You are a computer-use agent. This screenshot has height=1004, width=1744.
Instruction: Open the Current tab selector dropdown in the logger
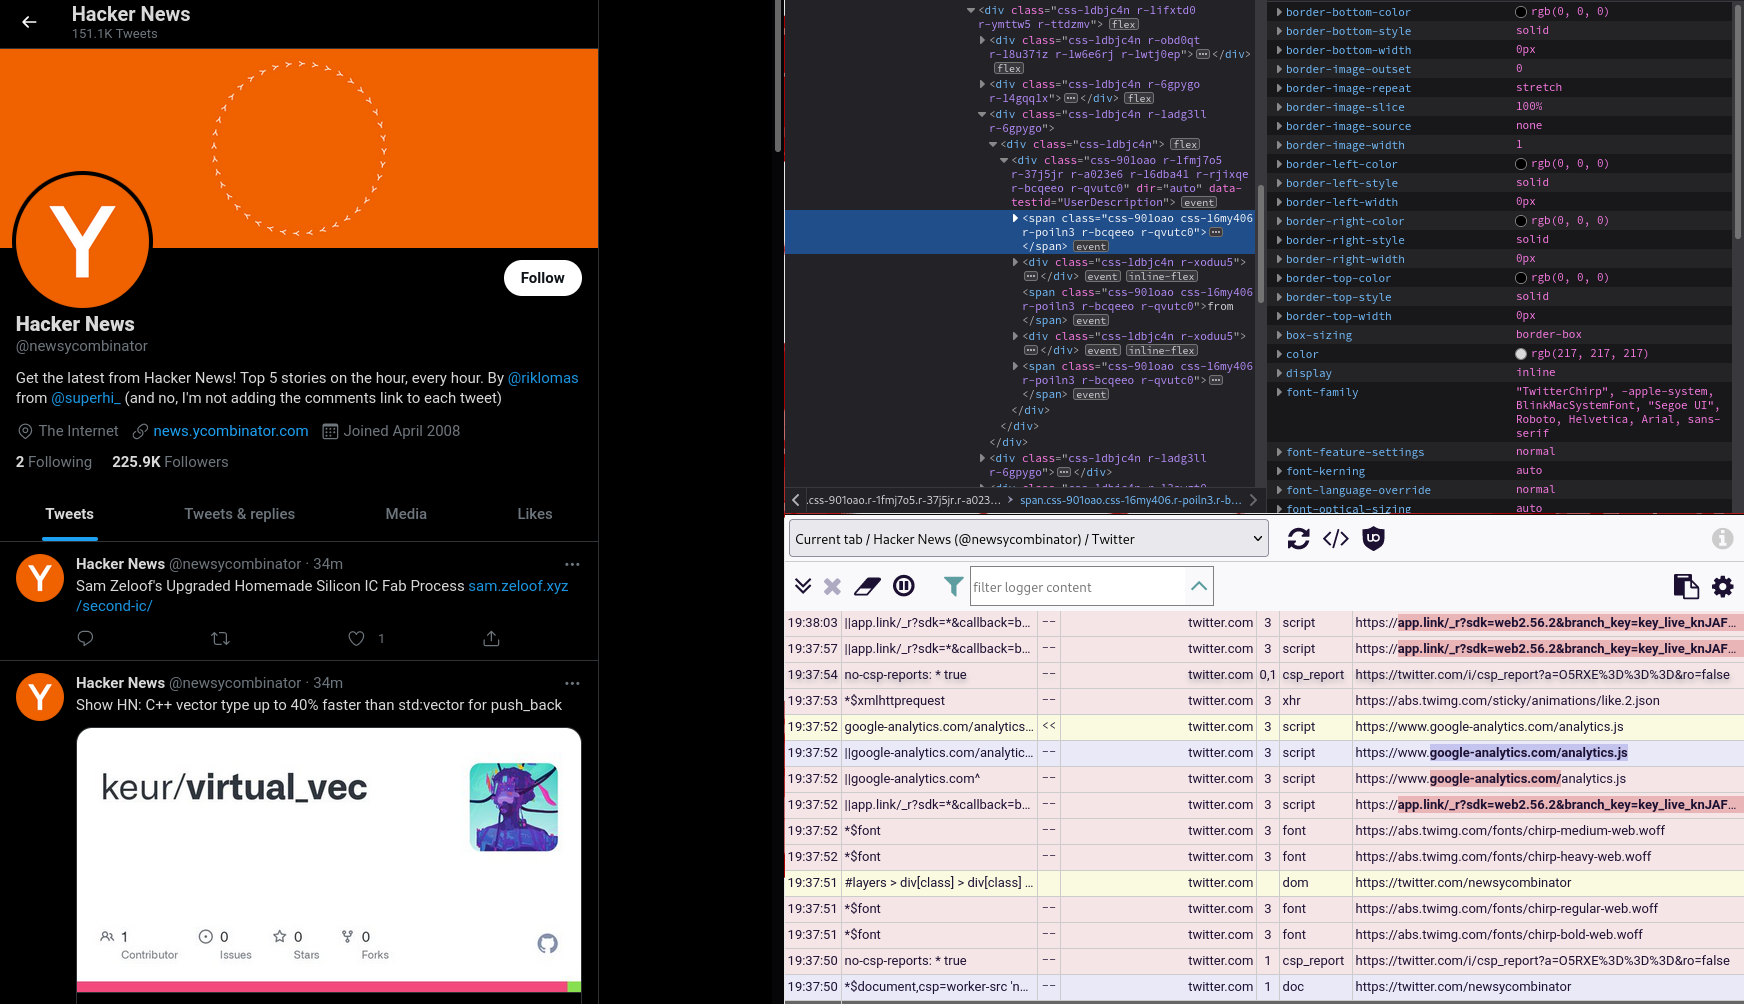(1029, 539)
